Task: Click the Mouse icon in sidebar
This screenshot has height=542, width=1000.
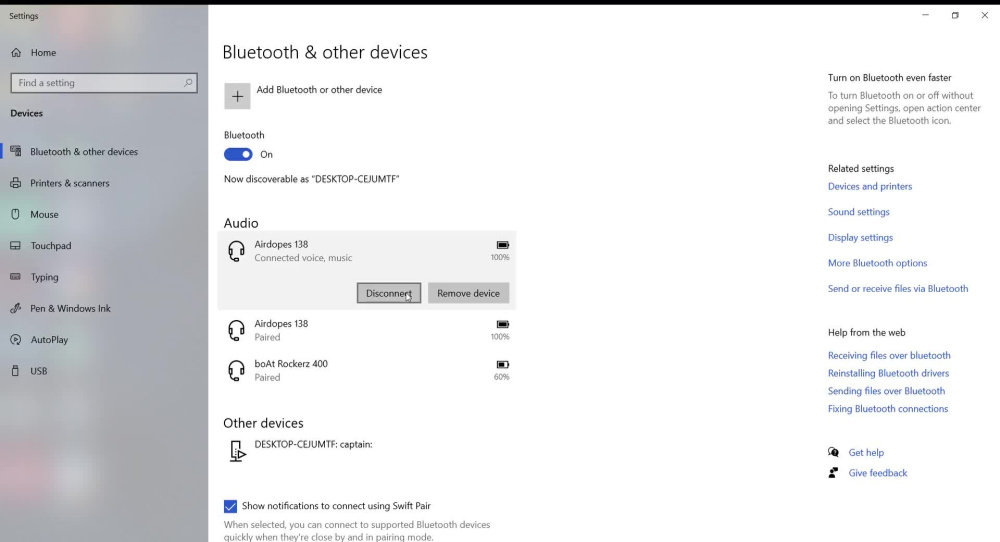Action: click(16, 214)
